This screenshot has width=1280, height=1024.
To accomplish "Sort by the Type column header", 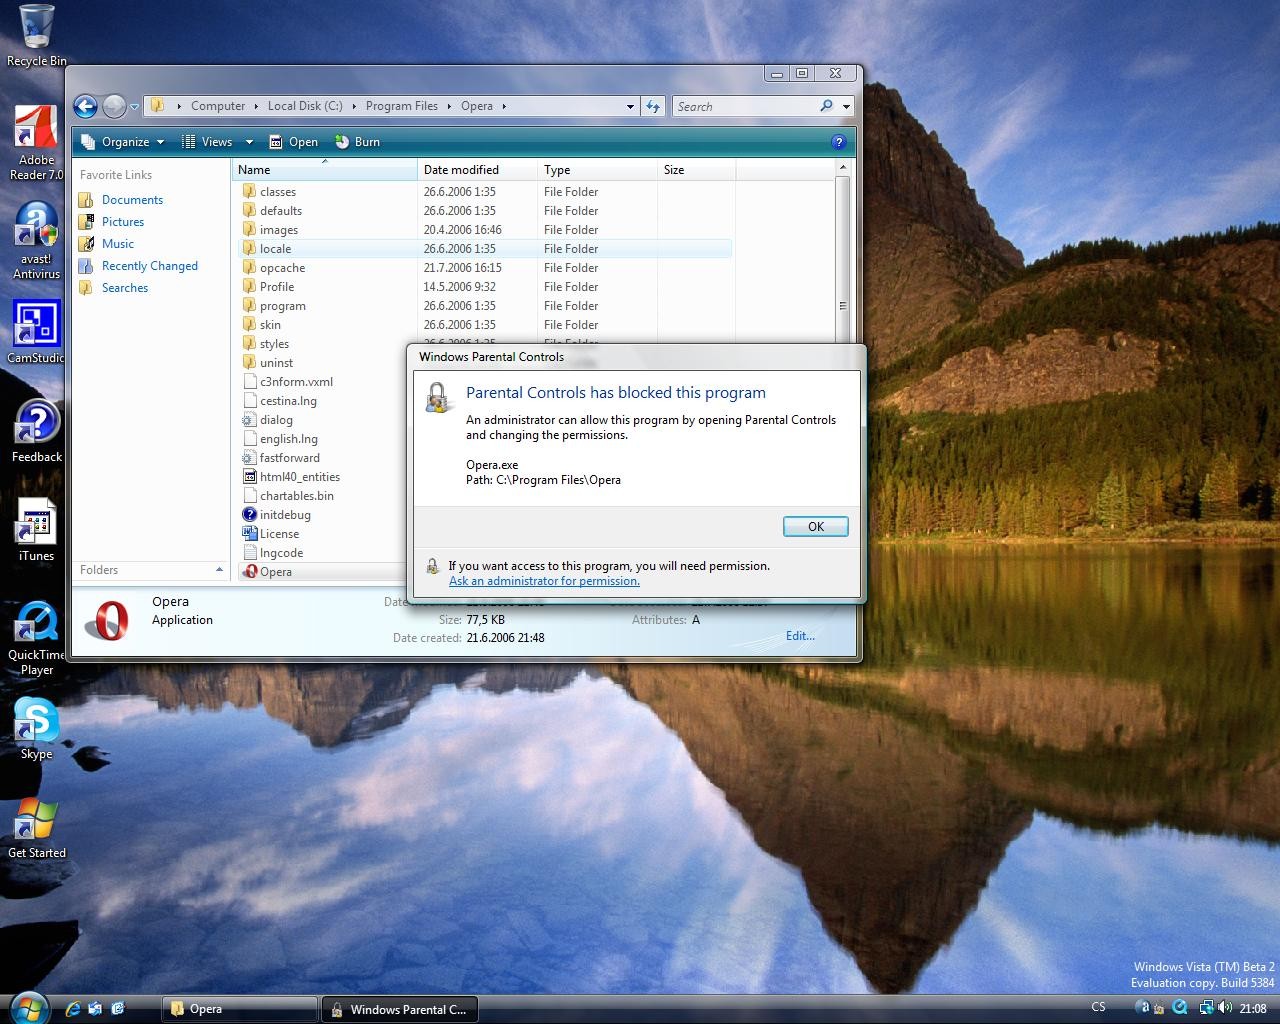I will pyautogui.click(x=597, y=170).
